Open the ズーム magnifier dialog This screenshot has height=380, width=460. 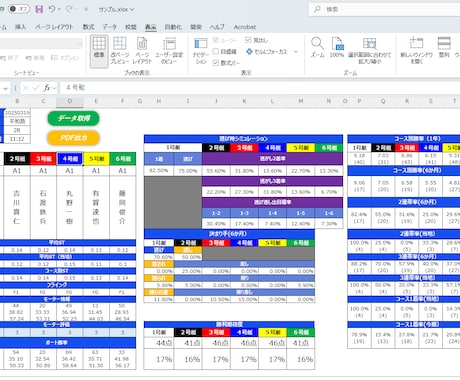click(317, 48)
